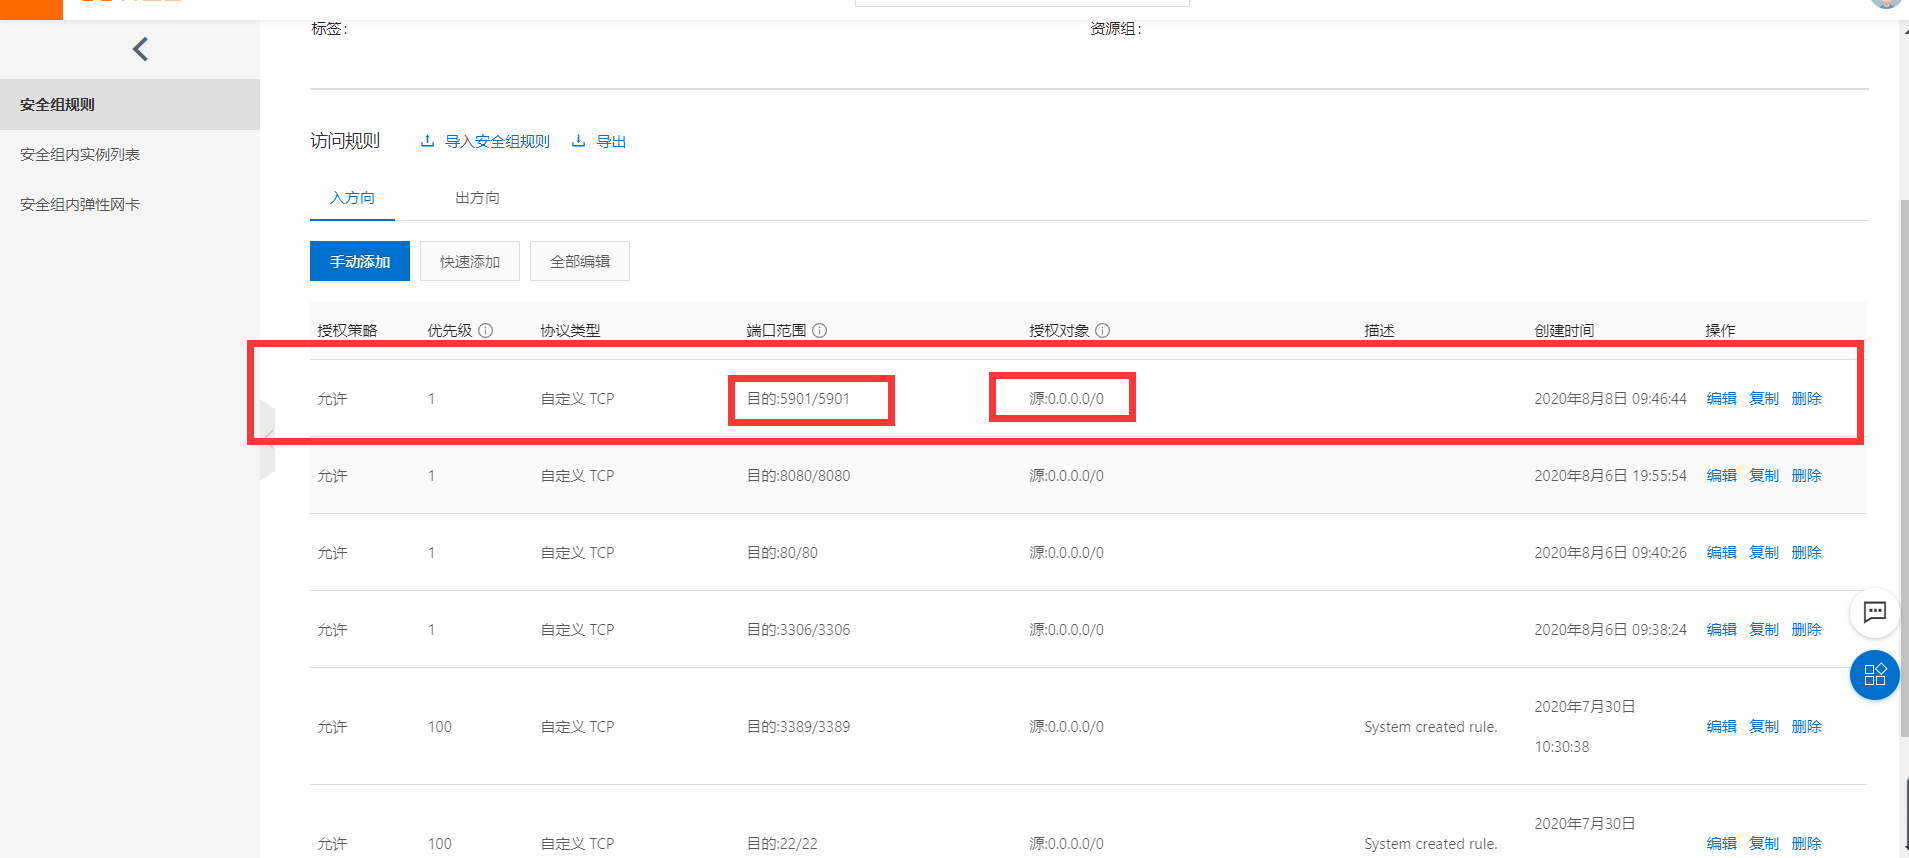Select port text 目的:3306/3306
Image resolution: width=1909 pixels, height=858 pixels.
tap(798, 630)
